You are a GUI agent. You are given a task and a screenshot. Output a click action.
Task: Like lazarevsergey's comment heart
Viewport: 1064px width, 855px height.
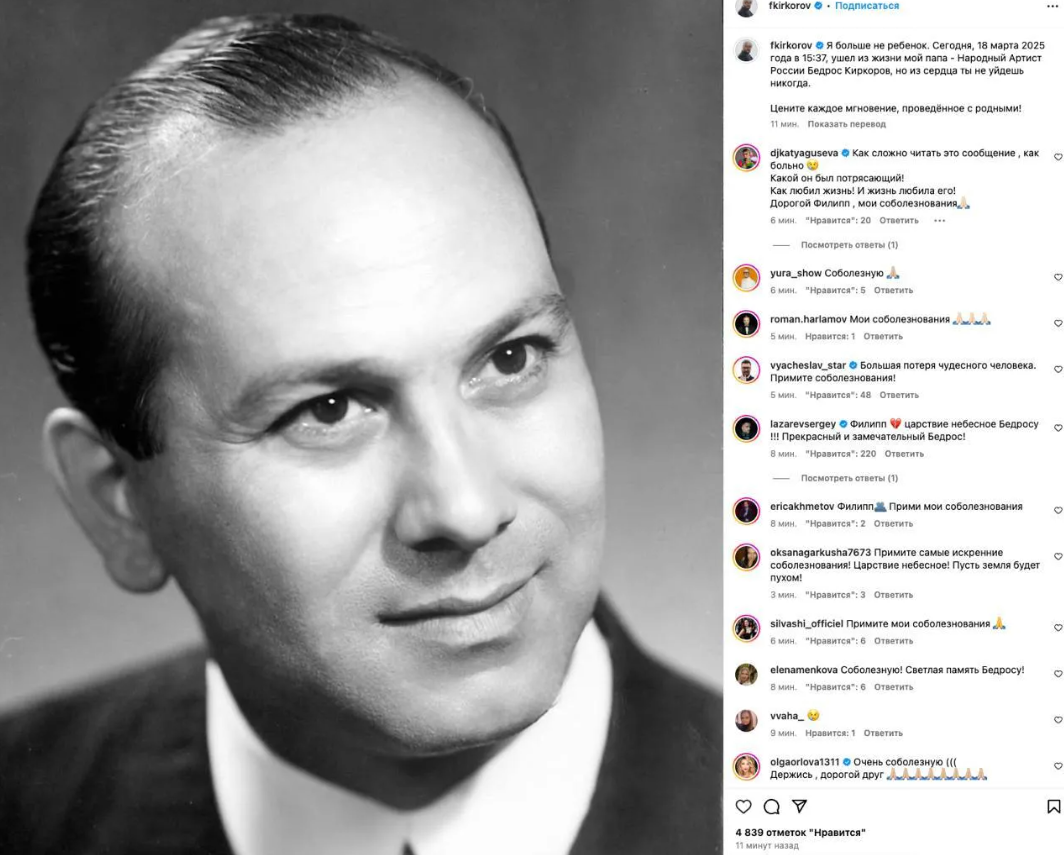[1058, 428]
